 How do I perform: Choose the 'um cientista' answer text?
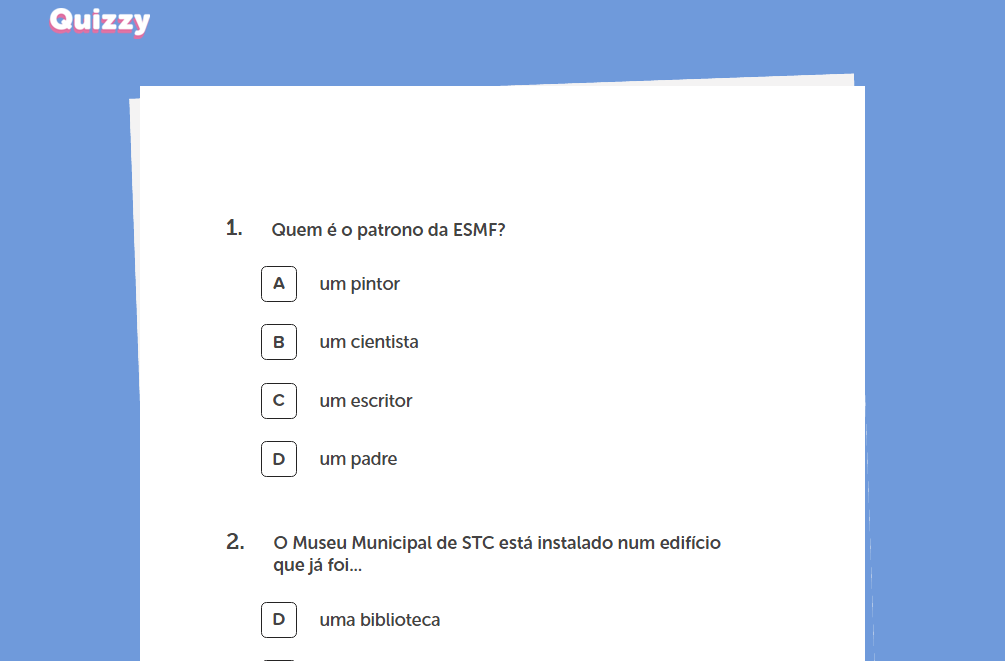[x=368, y=342]
